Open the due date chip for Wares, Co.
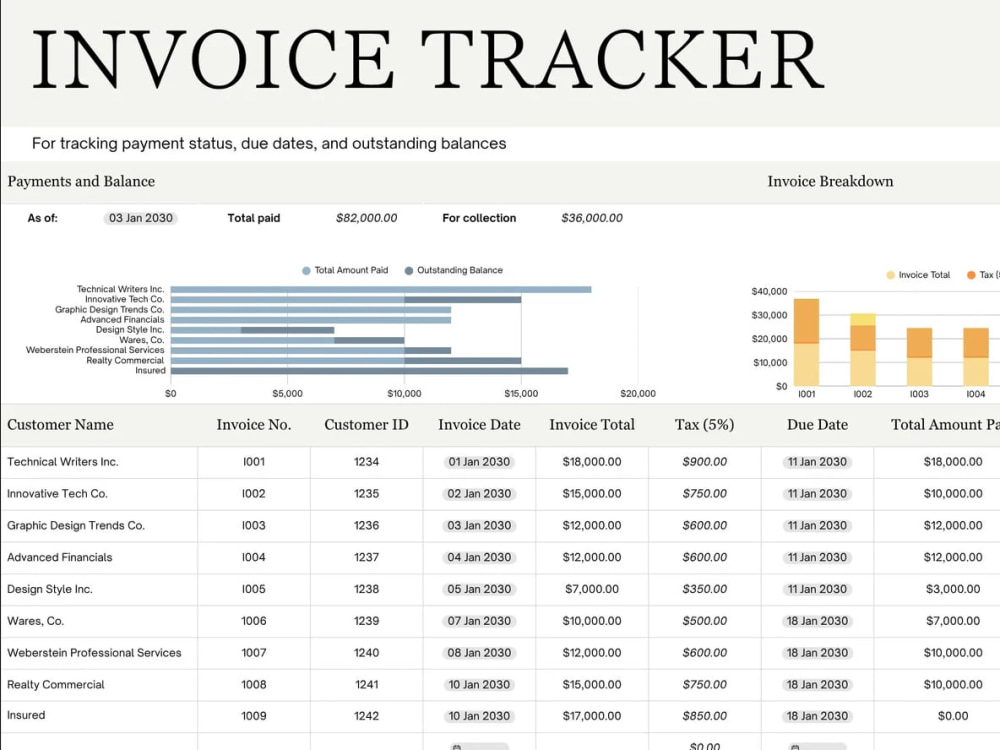The image size is (1000, 750). click(x=818, y=621)
